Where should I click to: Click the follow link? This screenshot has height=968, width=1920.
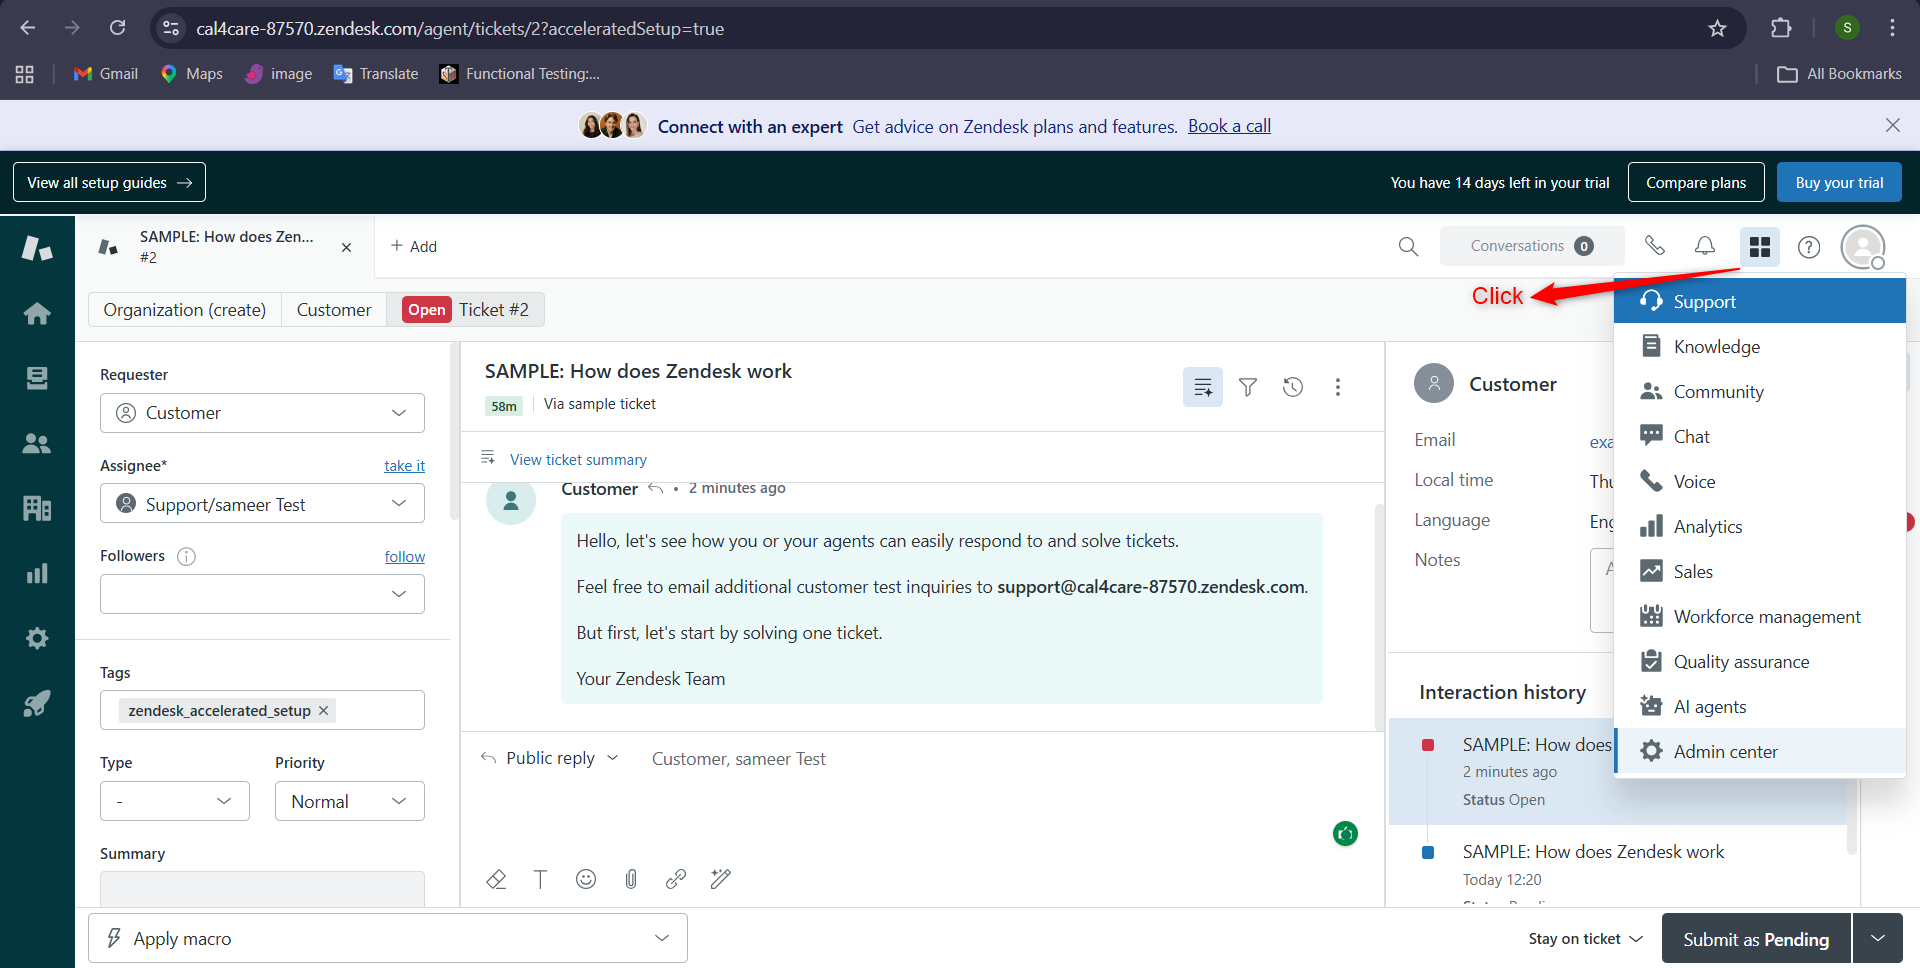[405, 557]
